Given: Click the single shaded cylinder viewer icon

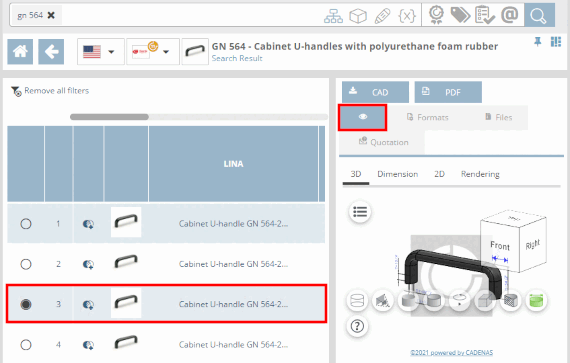Looking at the screenshot, I should click(x=408, y=301).
